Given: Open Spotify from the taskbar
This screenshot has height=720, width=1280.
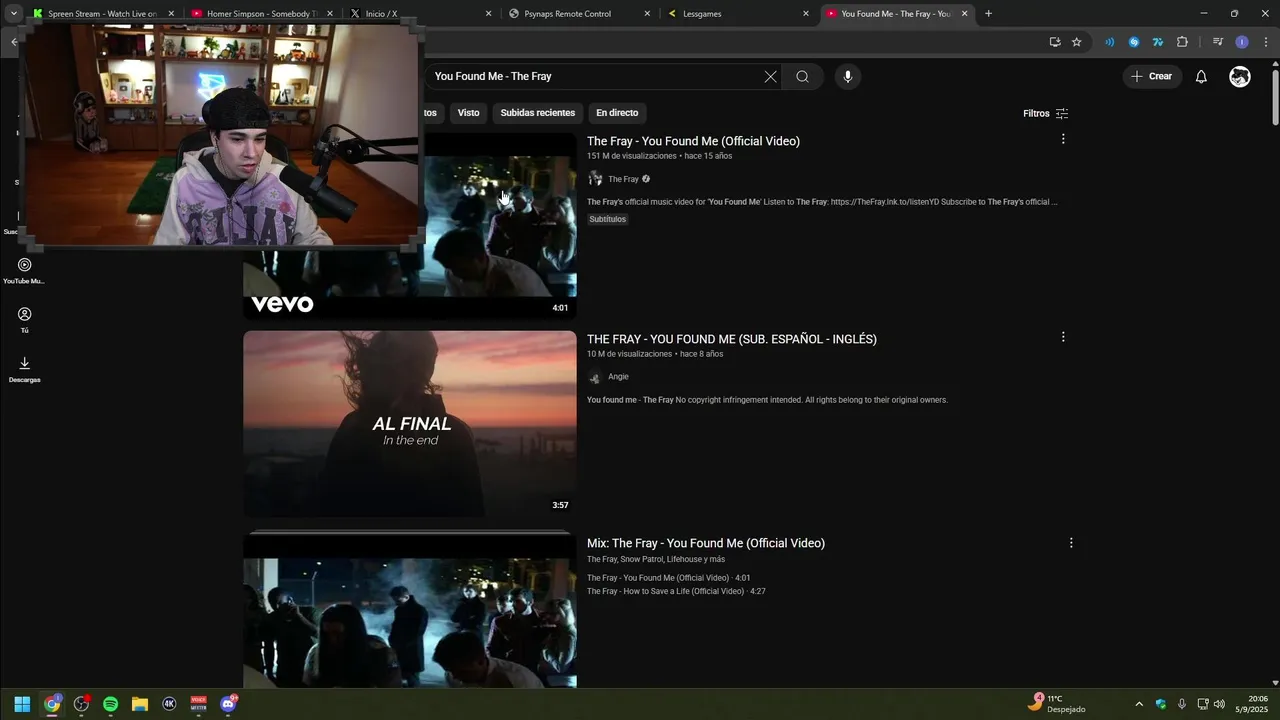Looking at the screenshot, I should [111, 704].
